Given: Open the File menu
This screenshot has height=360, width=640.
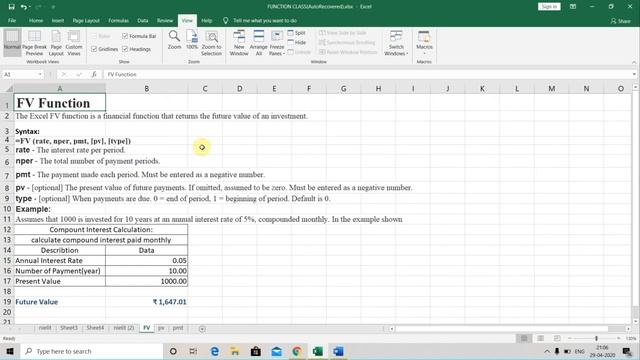Looking at the screenshot, I should 12,20.
